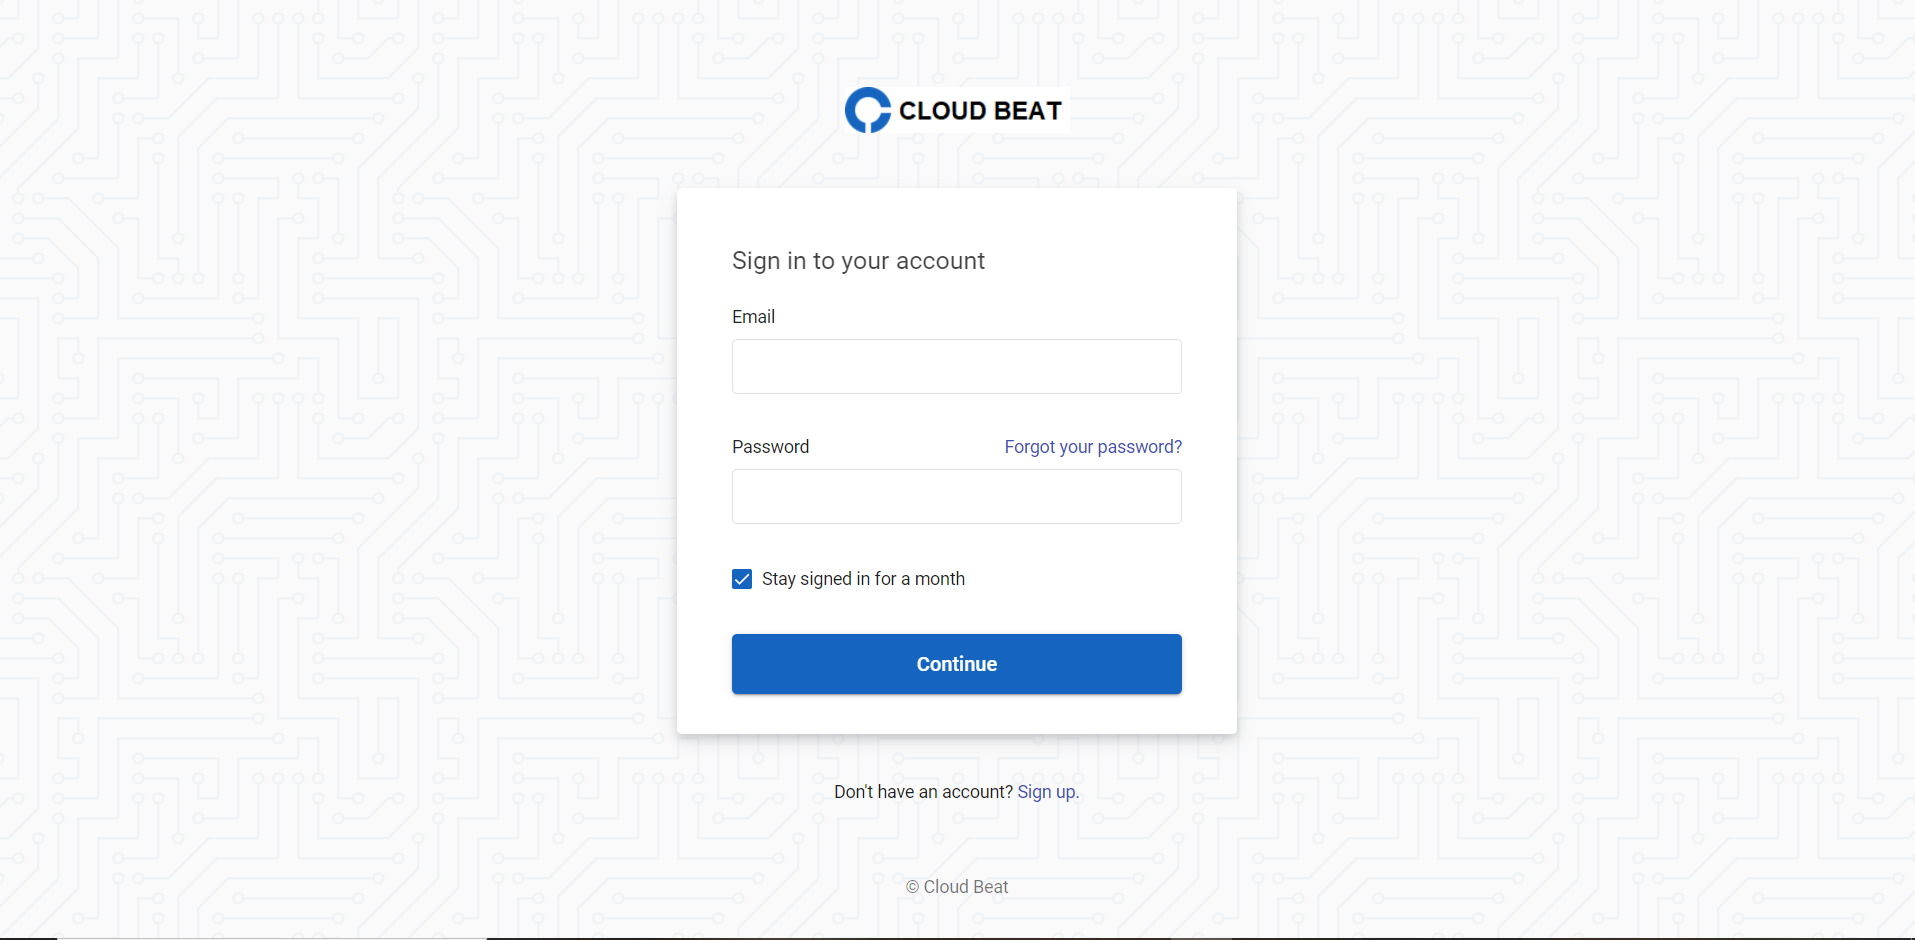The image size is (1915, 940).
Task: Click the Stay signed in for a month label
Action: point(863,579)
